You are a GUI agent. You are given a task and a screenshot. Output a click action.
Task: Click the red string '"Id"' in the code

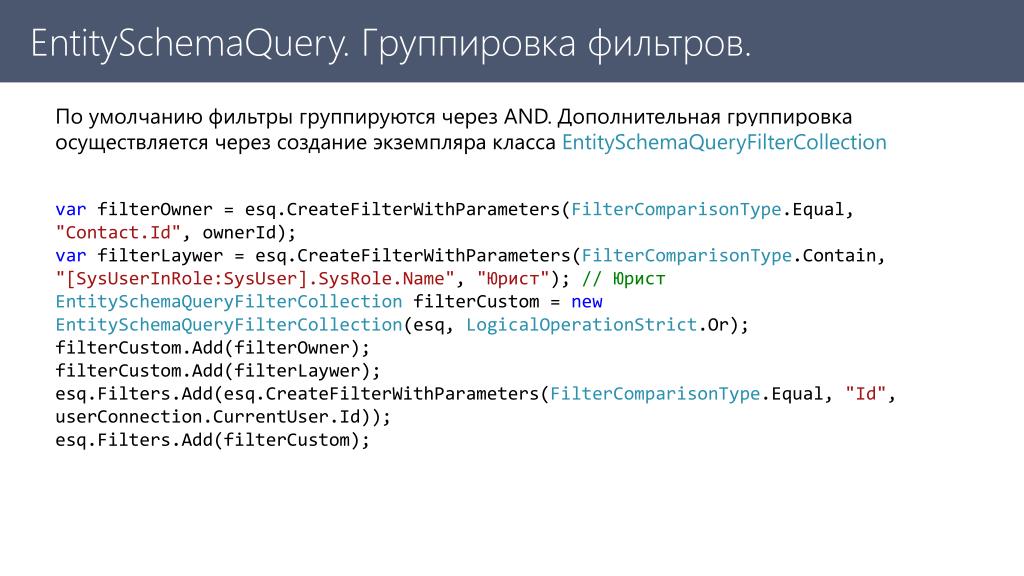coord(865,394)
